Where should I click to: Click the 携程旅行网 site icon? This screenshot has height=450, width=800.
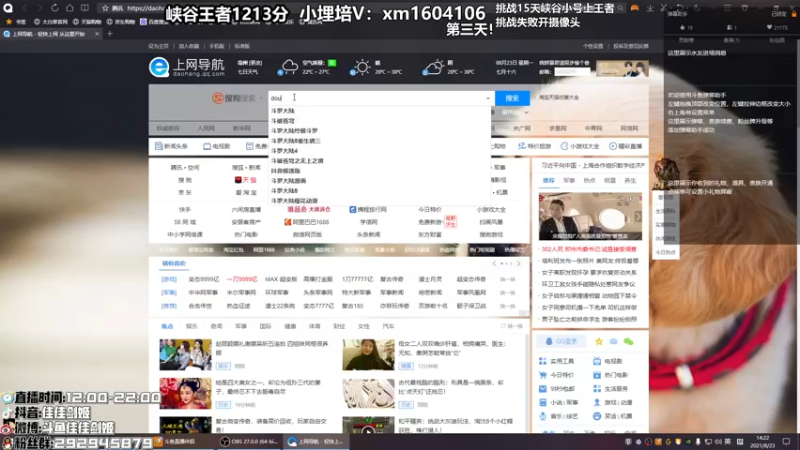coord(353,210)
